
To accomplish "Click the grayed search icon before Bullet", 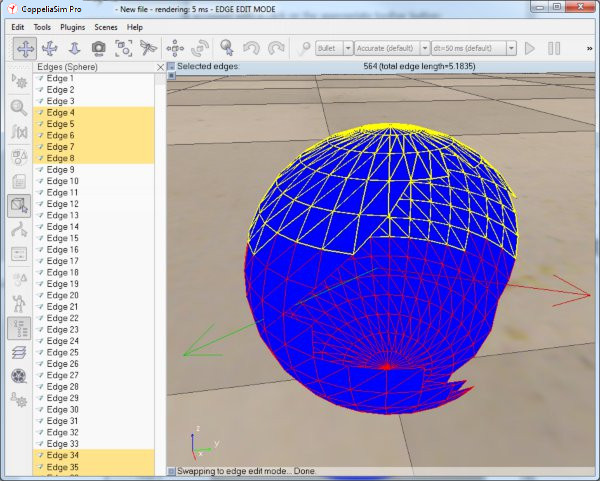I will pyautogui.click(x=305, y=49).
